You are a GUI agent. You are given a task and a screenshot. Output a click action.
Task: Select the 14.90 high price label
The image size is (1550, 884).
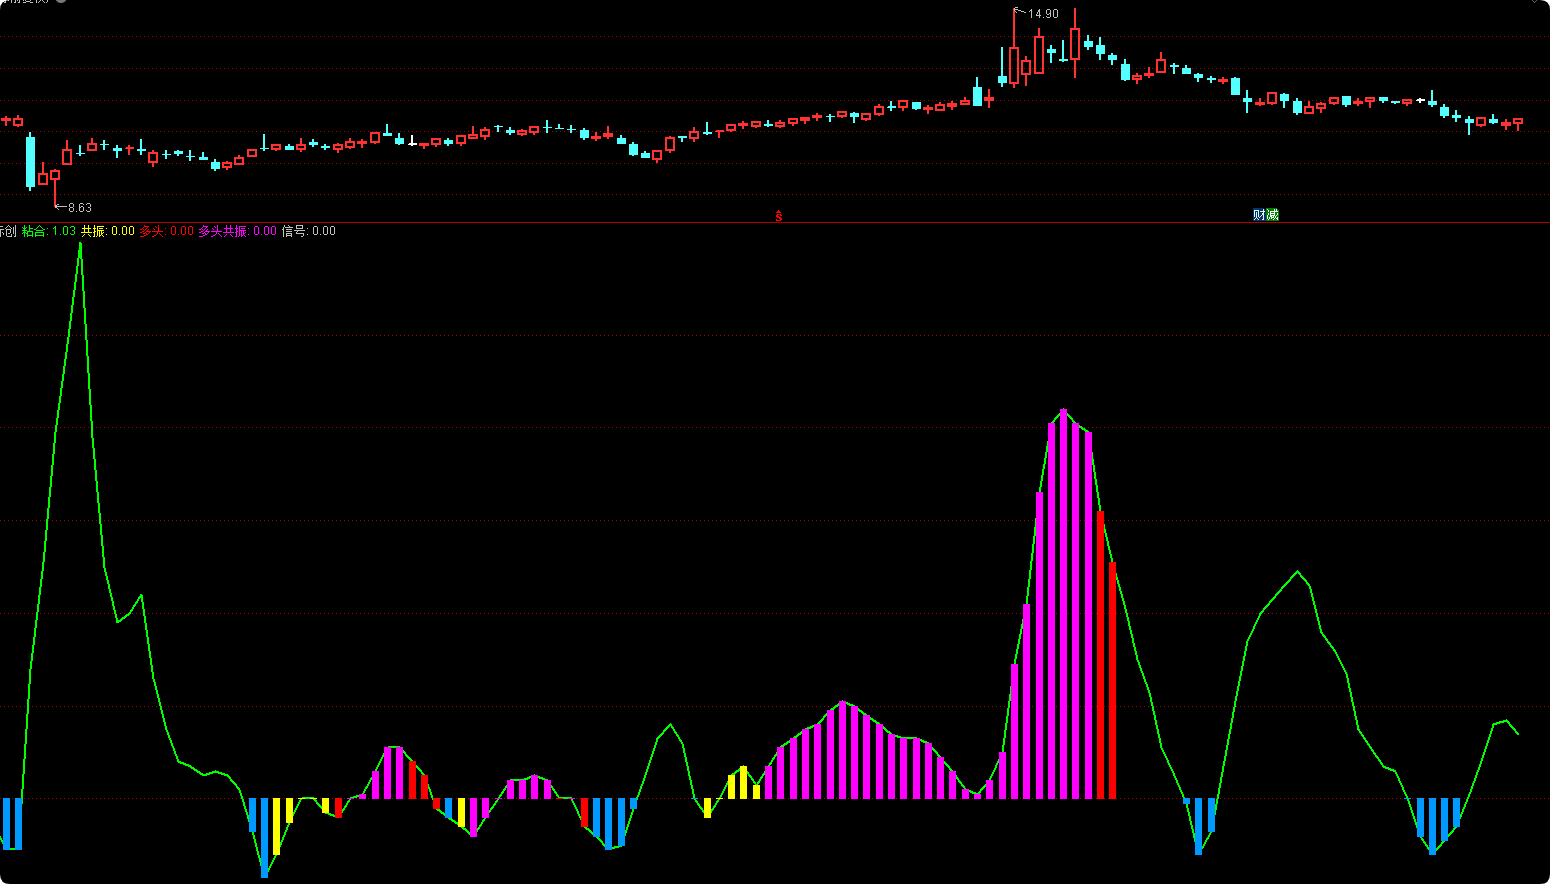point(1043,14)
